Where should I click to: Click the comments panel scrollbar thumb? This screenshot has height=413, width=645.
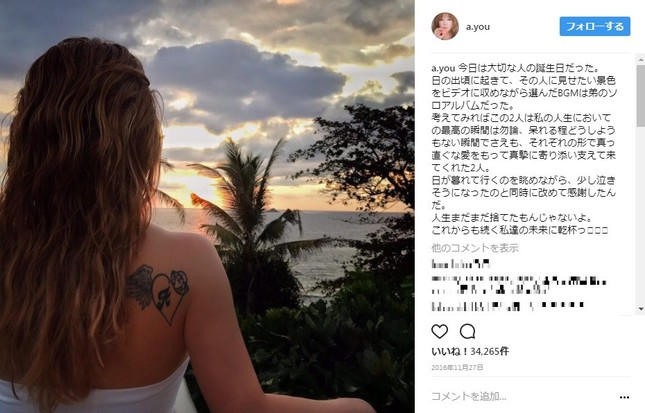click(x=641, y=95)
